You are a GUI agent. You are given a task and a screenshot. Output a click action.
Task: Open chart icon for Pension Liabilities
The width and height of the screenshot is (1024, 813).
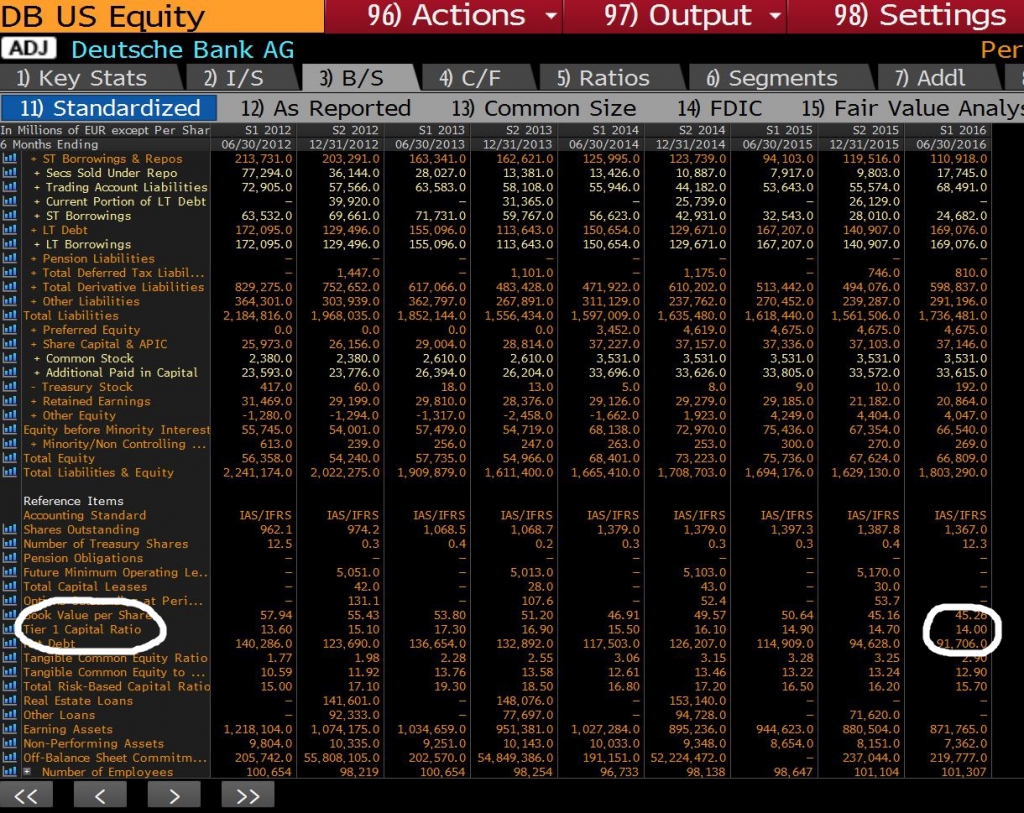tap(10, 259)
